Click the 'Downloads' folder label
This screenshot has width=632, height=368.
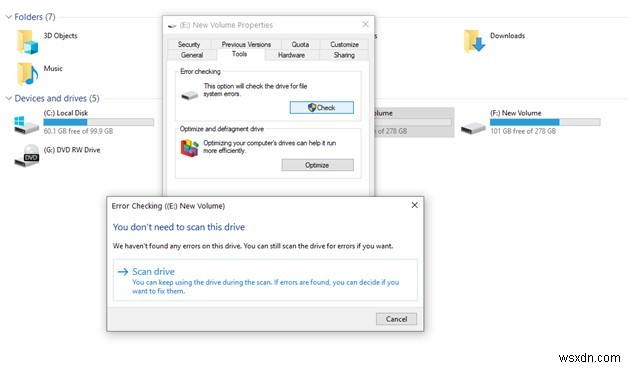[x=507, y=35]
